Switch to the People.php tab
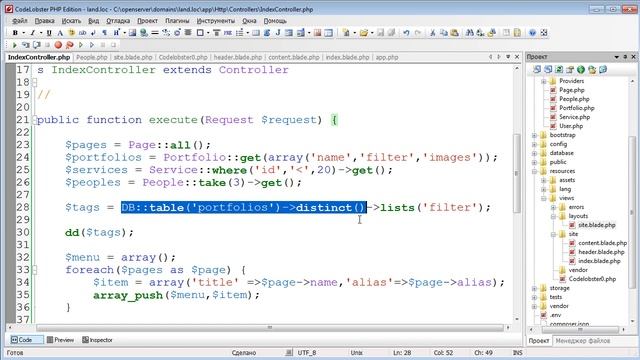 [91, 57]
